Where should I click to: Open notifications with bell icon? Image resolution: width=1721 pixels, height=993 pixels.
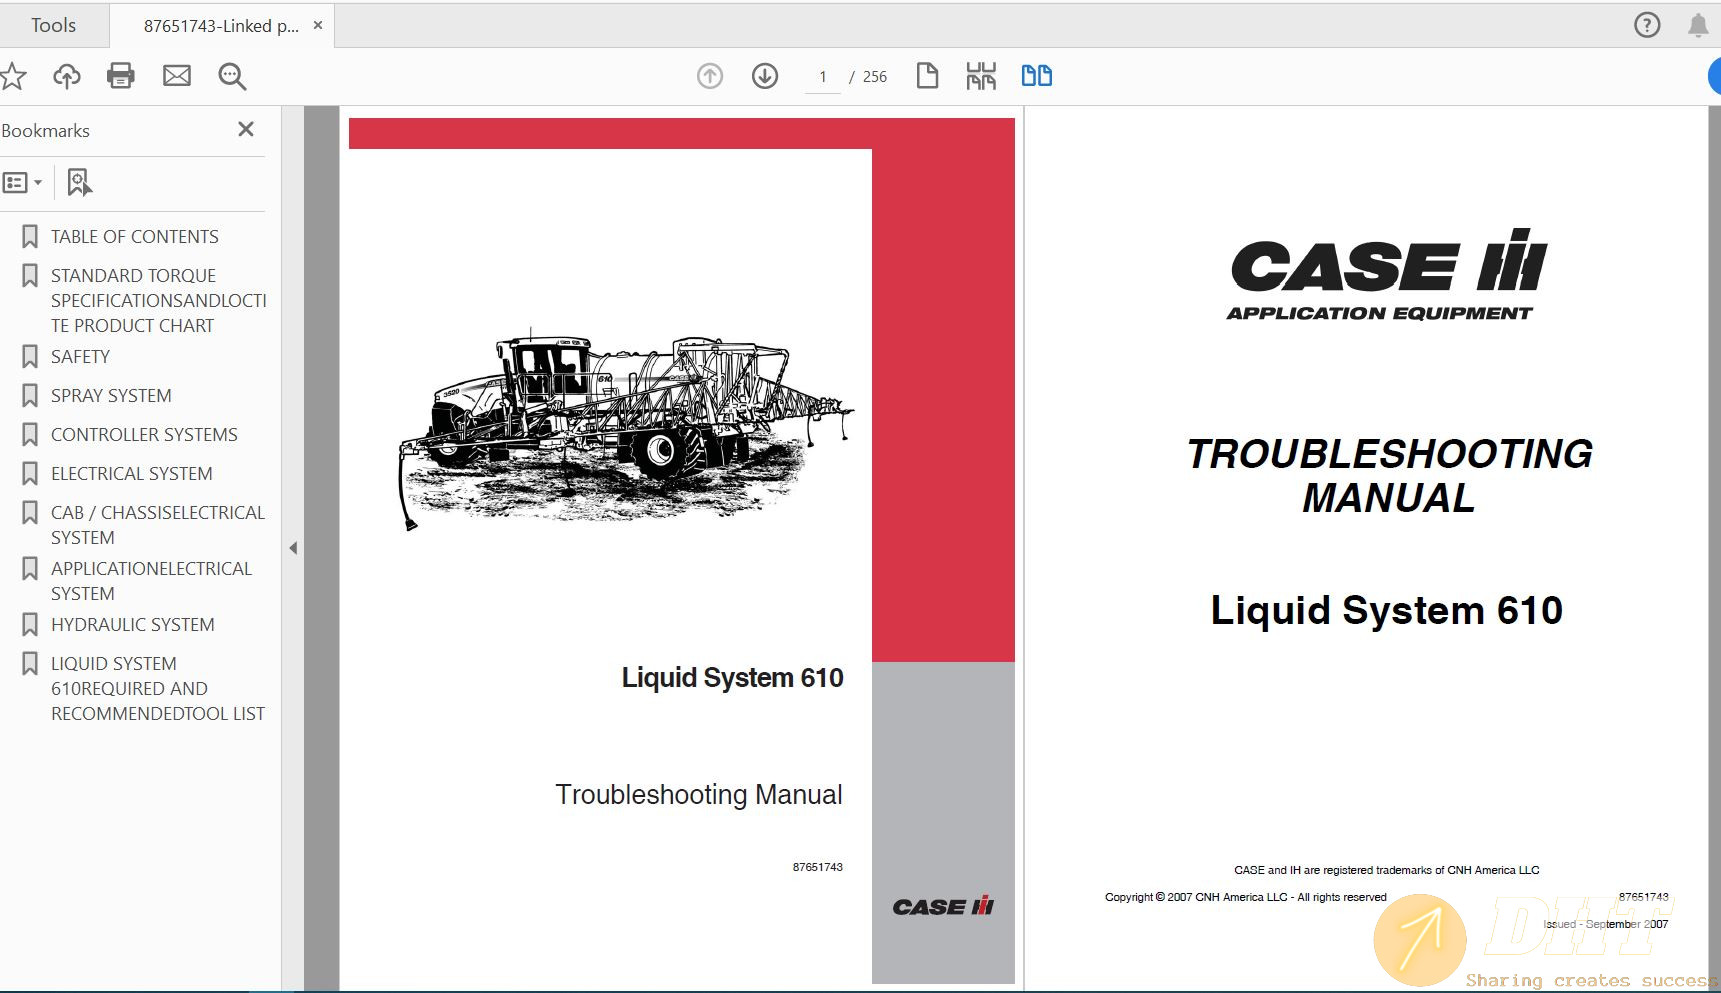pyautogui.click(x=1697, y=25)
